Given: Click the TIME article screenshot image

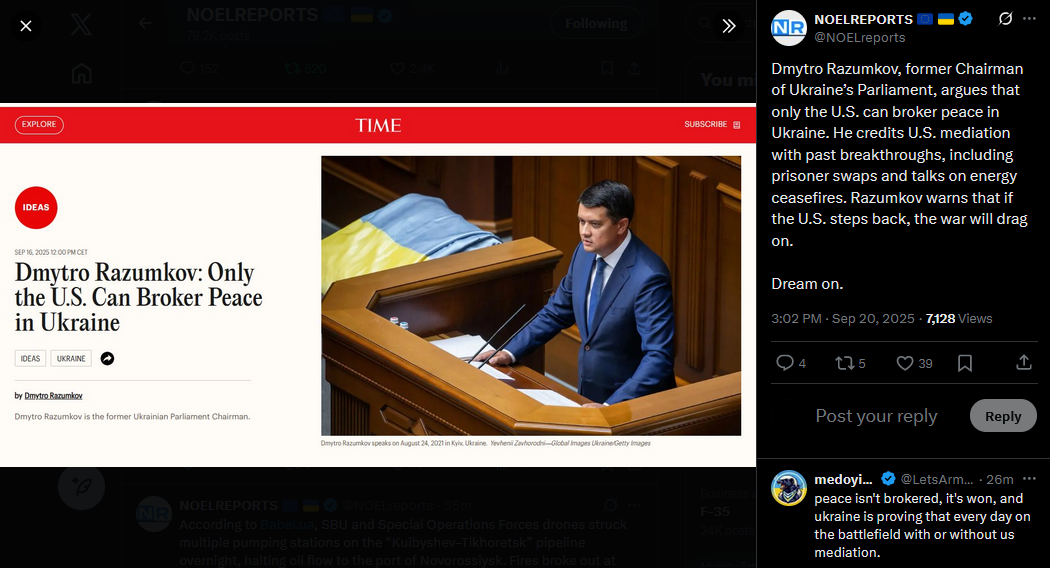Looking at the screenshot, I should pyautogui.click(x=378, y=285).
